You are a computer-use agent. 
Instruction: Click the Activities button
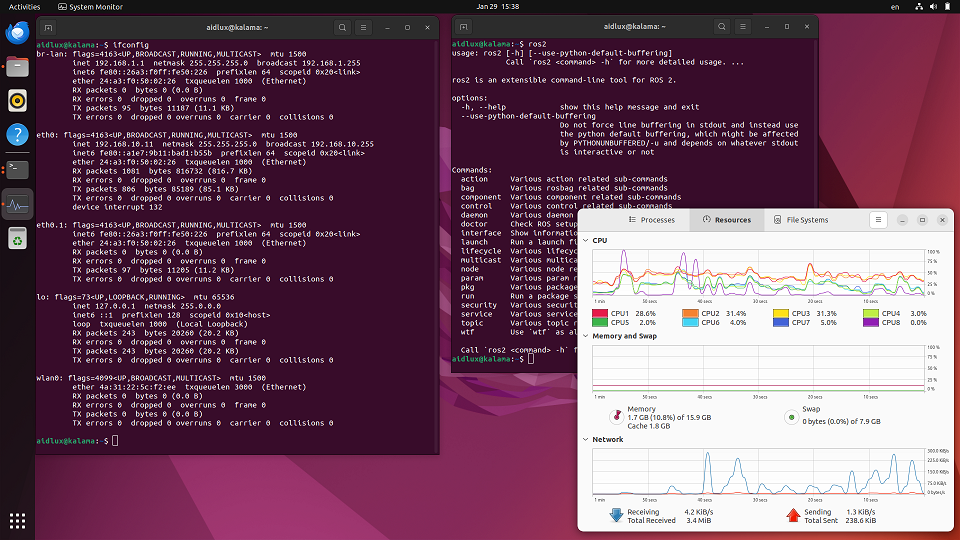[25, 7]
